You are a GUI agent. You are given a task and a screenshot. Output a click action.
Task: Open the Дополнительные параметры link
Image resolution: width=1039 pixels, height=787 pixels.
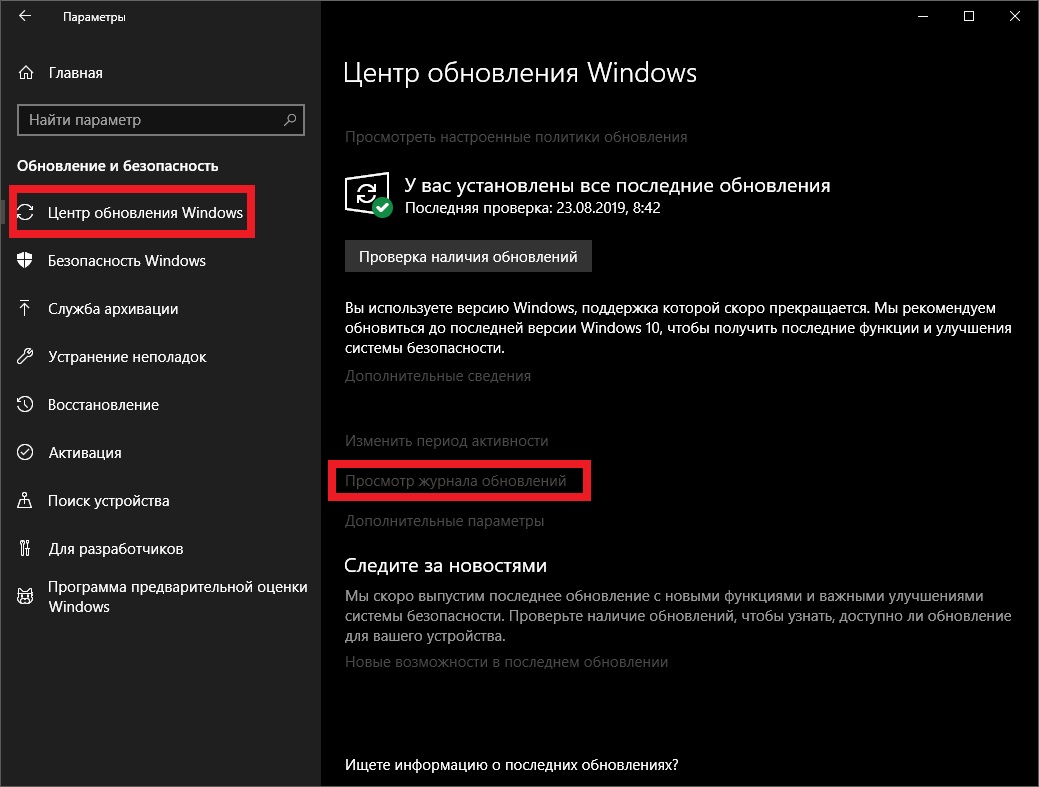pyautogui.click(x=444, y=521)
